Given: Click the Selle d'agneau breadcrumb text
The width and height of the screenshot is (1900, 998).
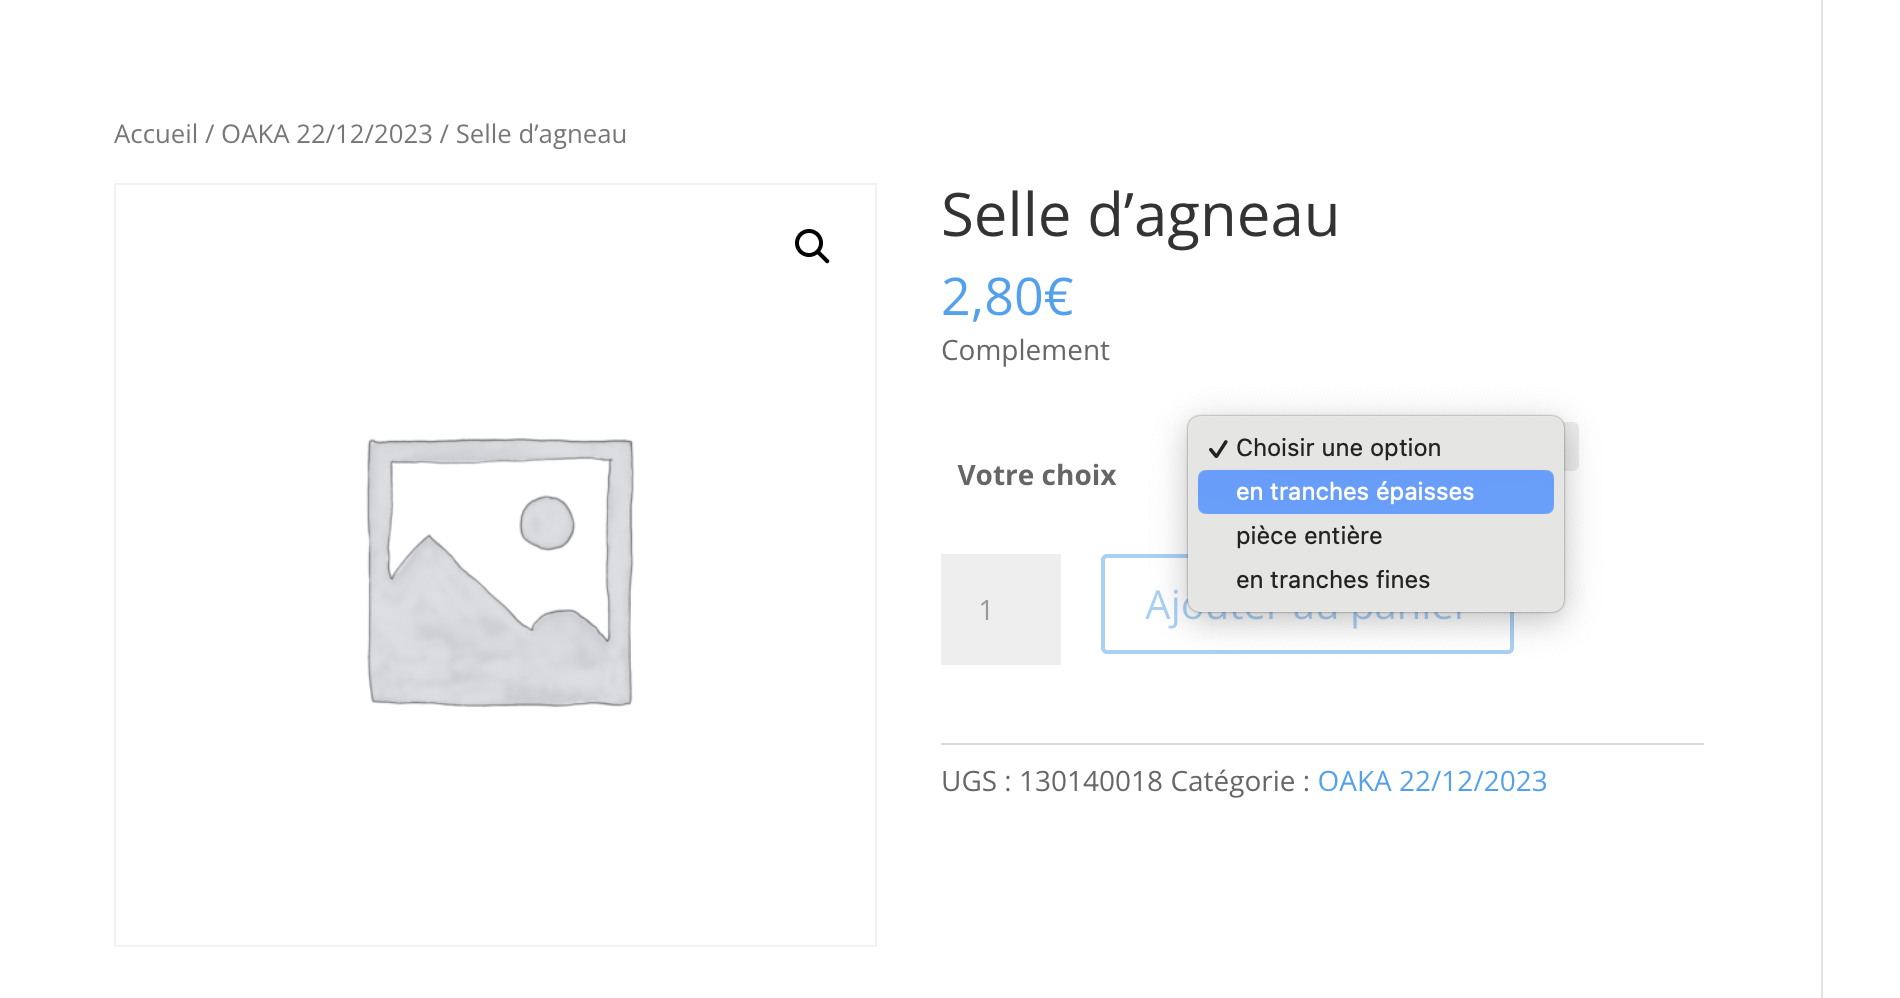Looking at the screenshot, I should tap(541, 134).
